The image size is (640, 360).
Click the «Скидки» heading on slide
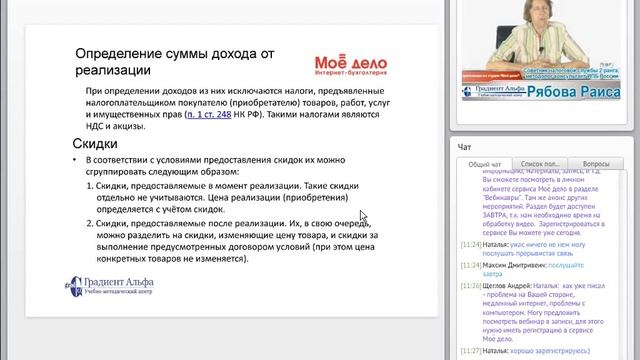click(95, 144)
